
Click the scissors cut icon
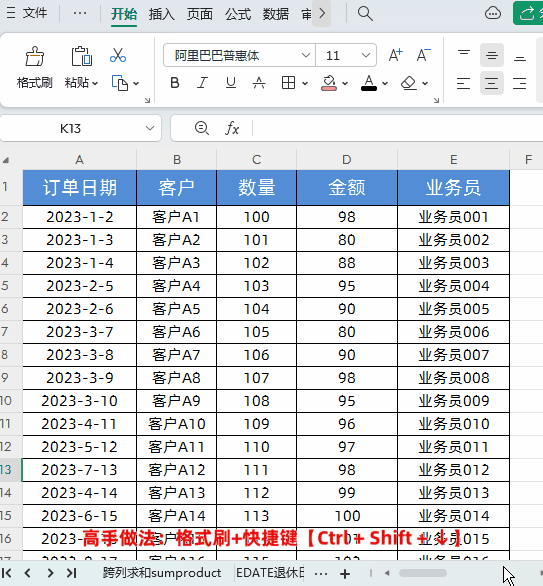pos(118,55)
